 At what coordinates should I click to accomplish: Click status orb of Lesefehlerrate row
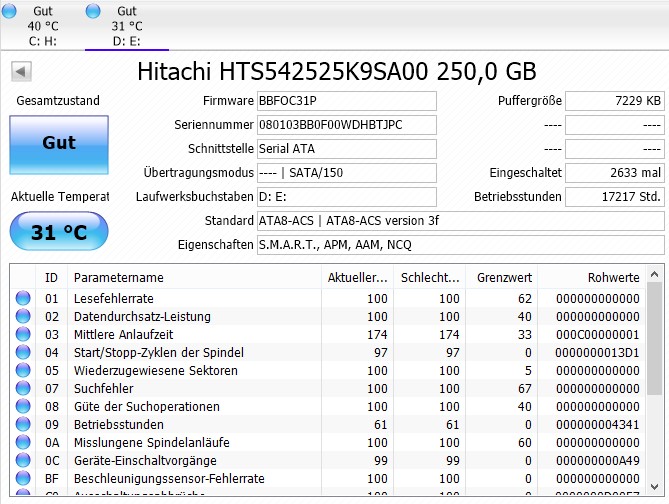pyautogui.click(x=23, y=298)
